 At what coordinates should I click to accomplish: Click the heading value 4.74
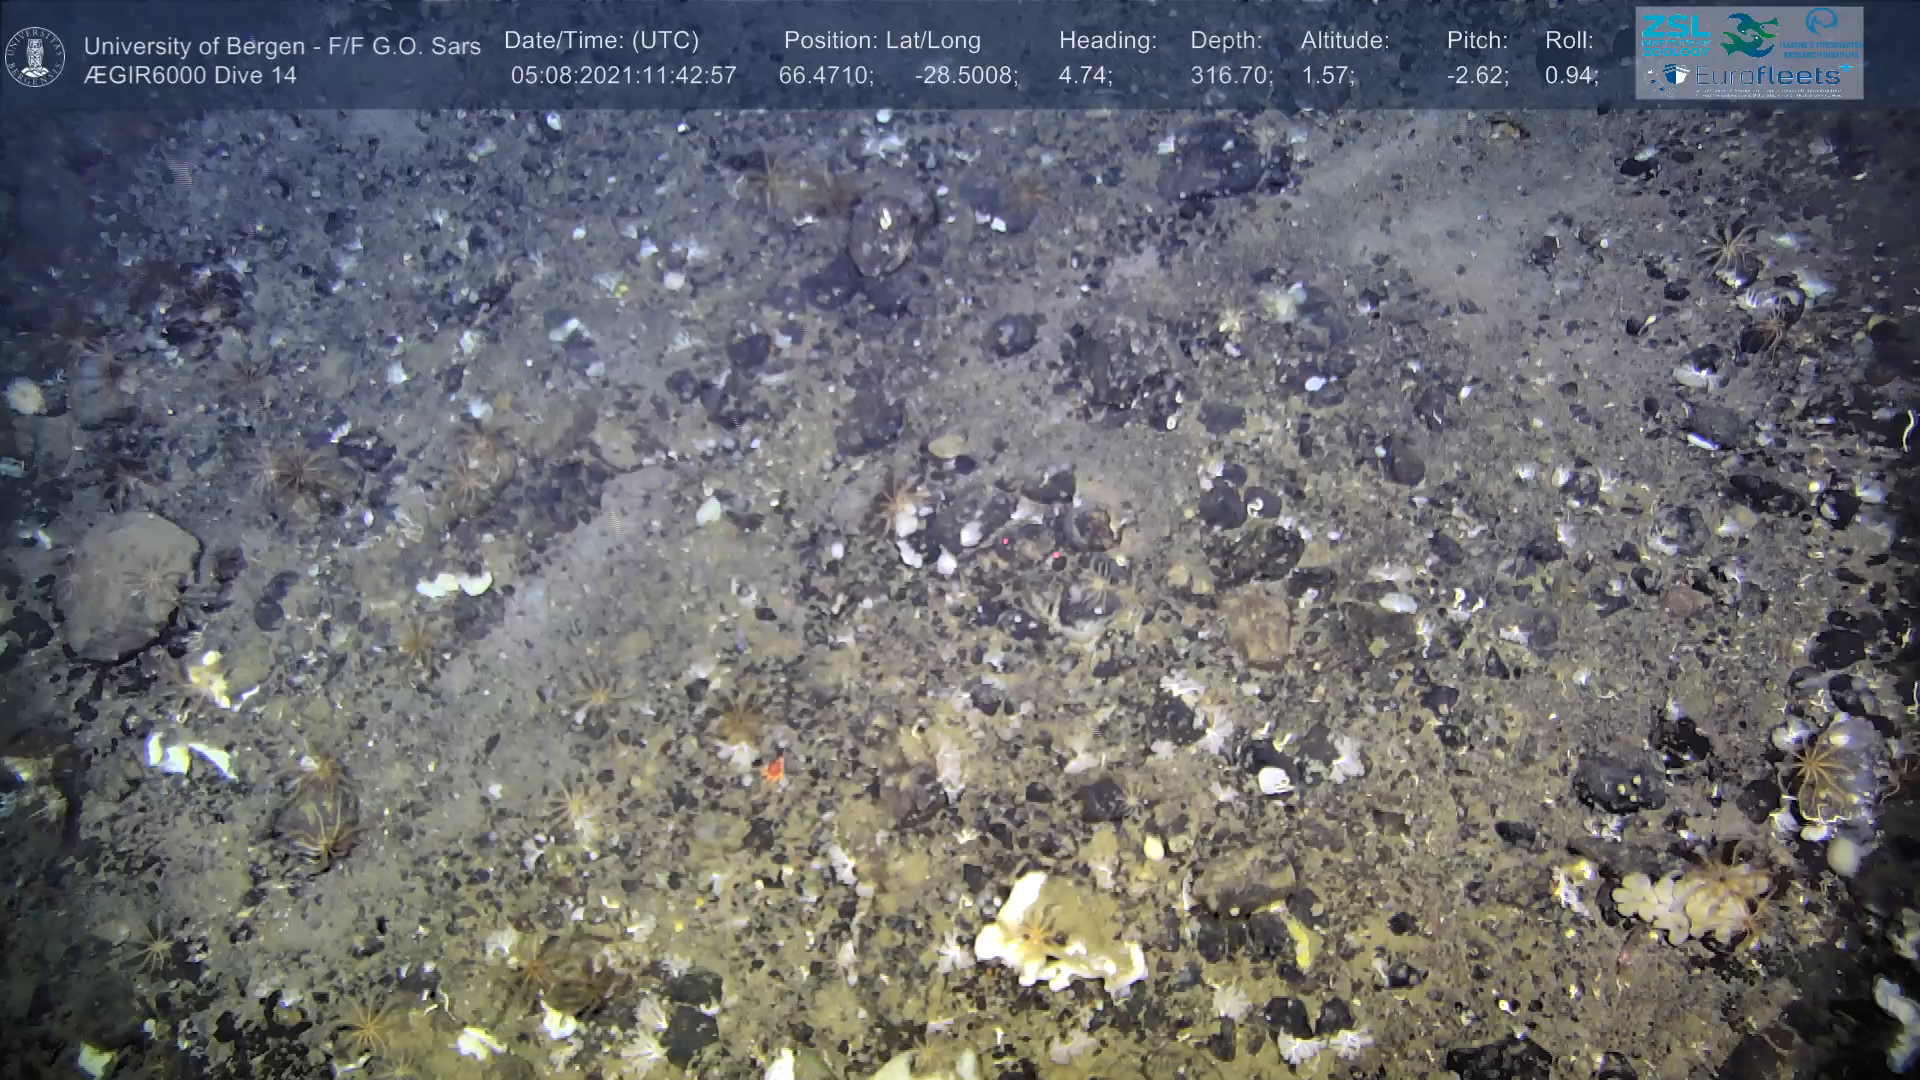(1084, 76)
